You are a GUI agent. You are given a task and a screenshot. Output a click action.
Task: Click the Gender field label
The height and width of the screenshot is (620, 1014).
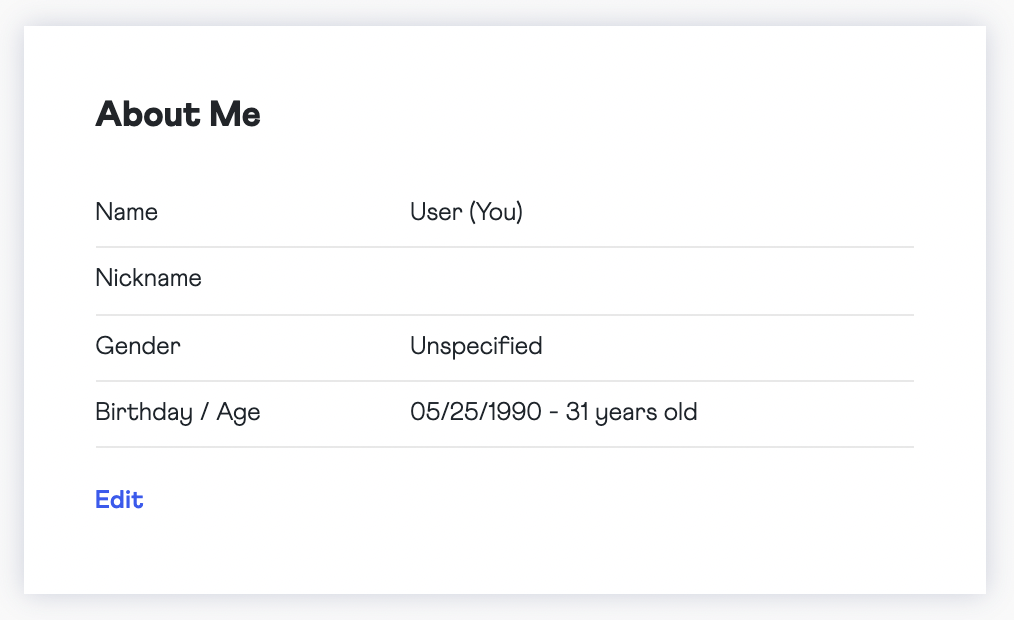click(138, 346)
